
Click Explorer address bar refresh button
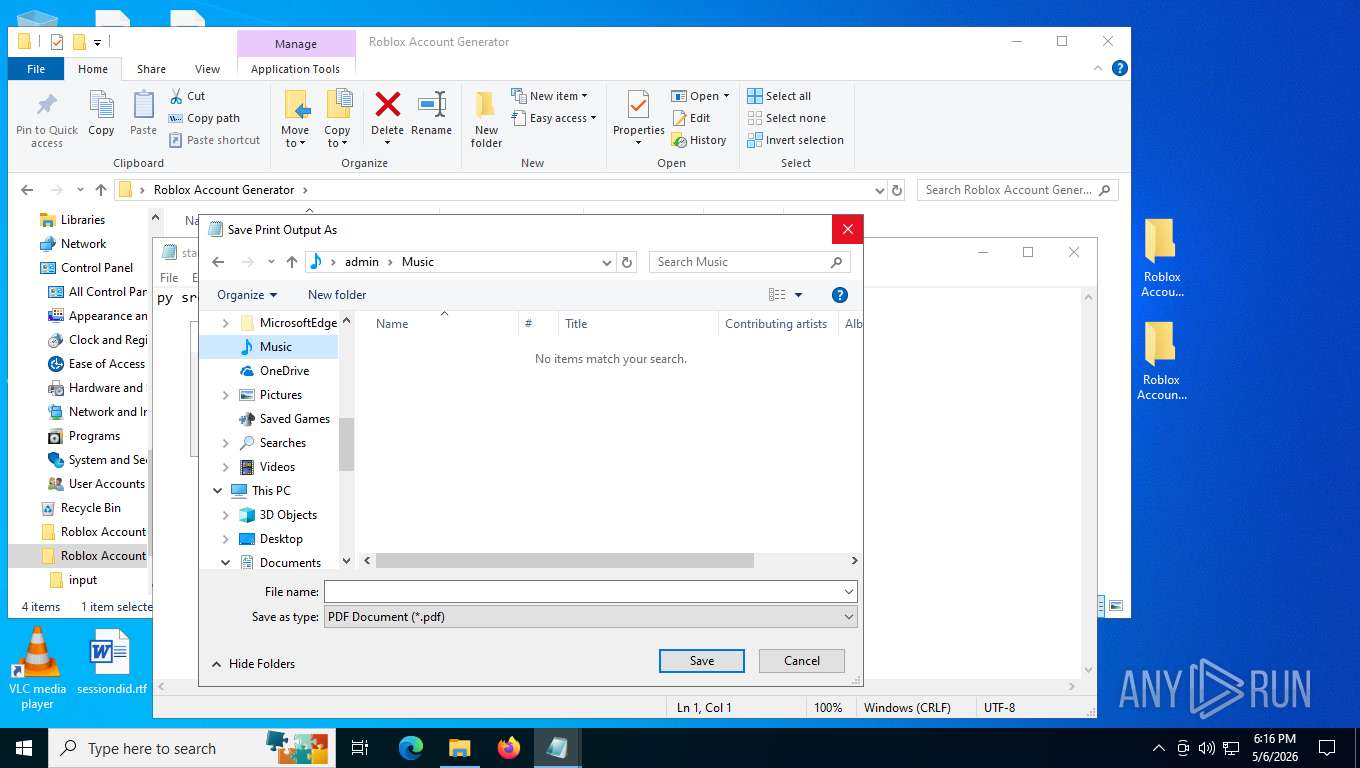tap(897, 190)
